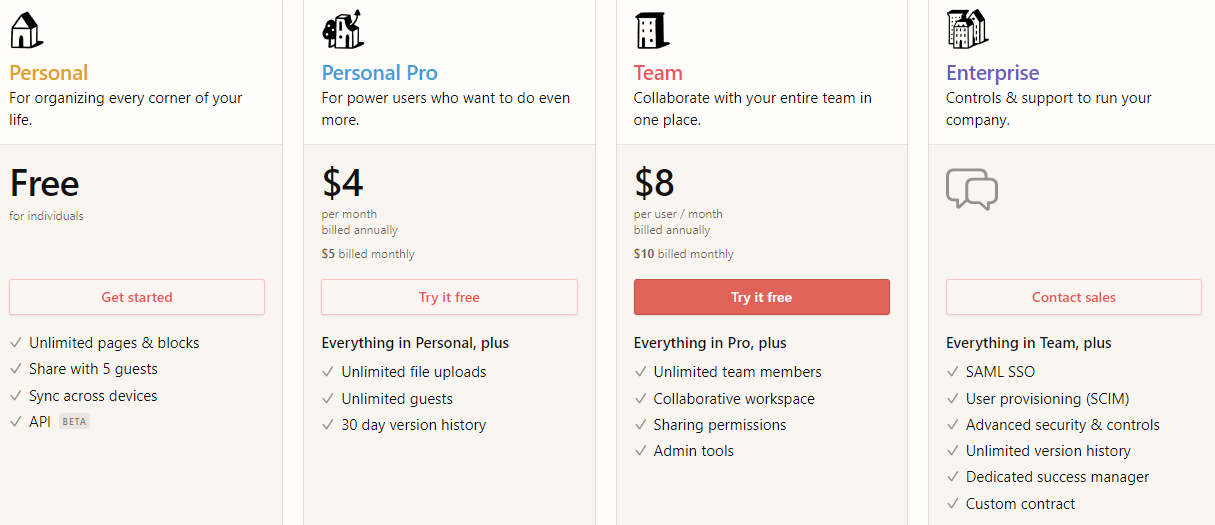This screenshot has height=525, width=1215.
Task: Click the Team plan building icon
Action: (x=651, y=30)
